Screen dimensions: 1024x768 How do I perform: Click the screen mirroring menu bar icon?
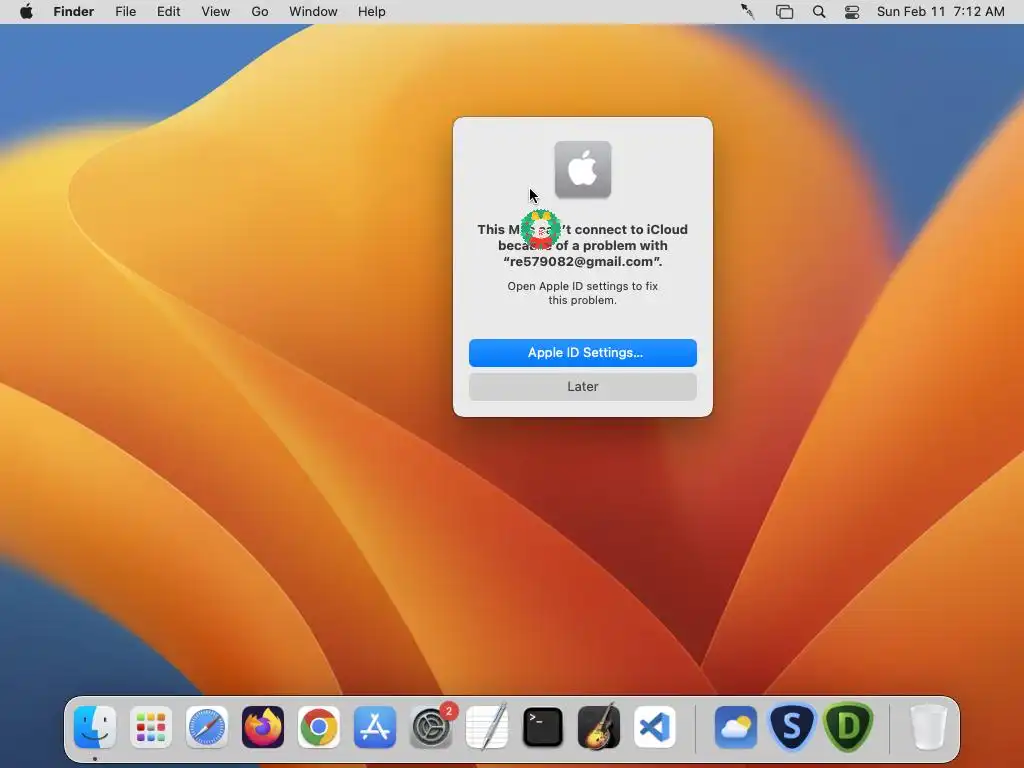[x=784, y=12]
